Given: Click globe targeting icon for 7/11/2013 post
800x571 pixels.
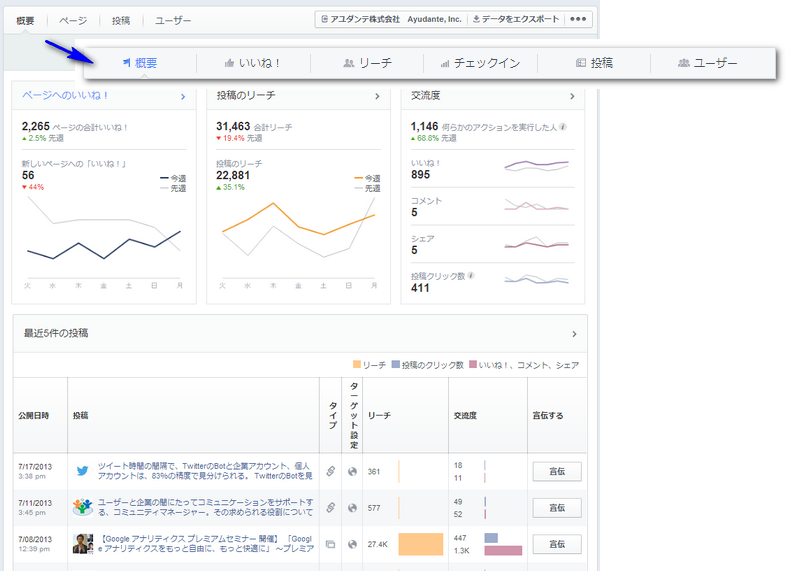Looking at the screenshot, I should pyautogui.click(x=352, y=508).
